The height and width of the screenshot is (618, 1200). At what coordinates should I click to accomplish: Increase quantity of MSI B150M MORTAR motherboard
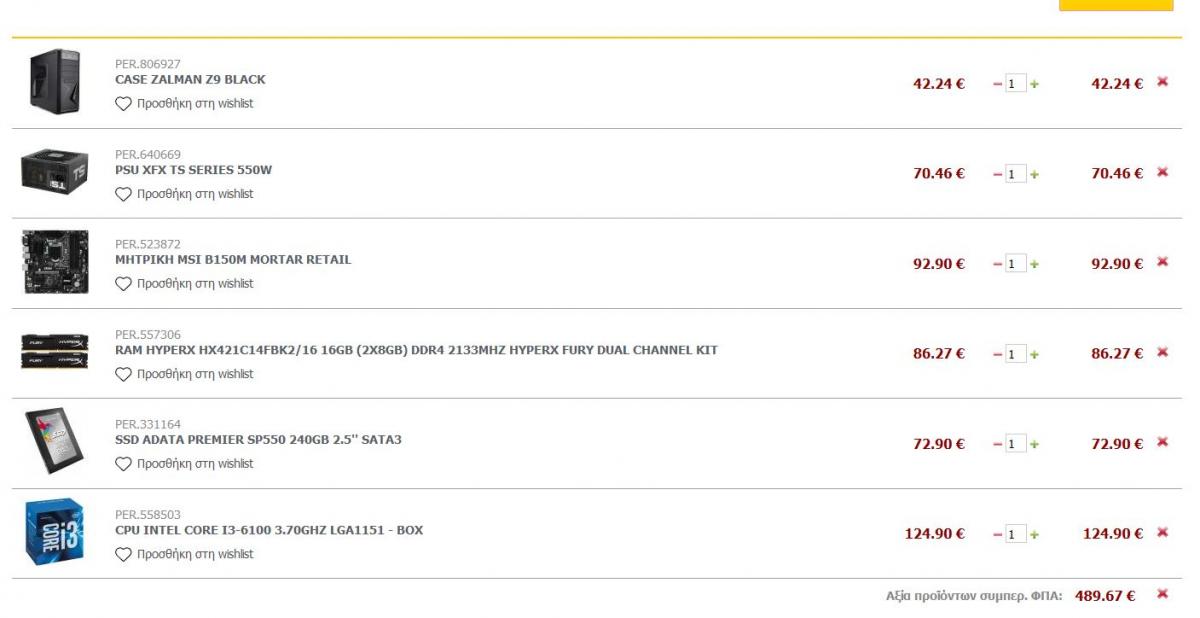coord(1034,264)
